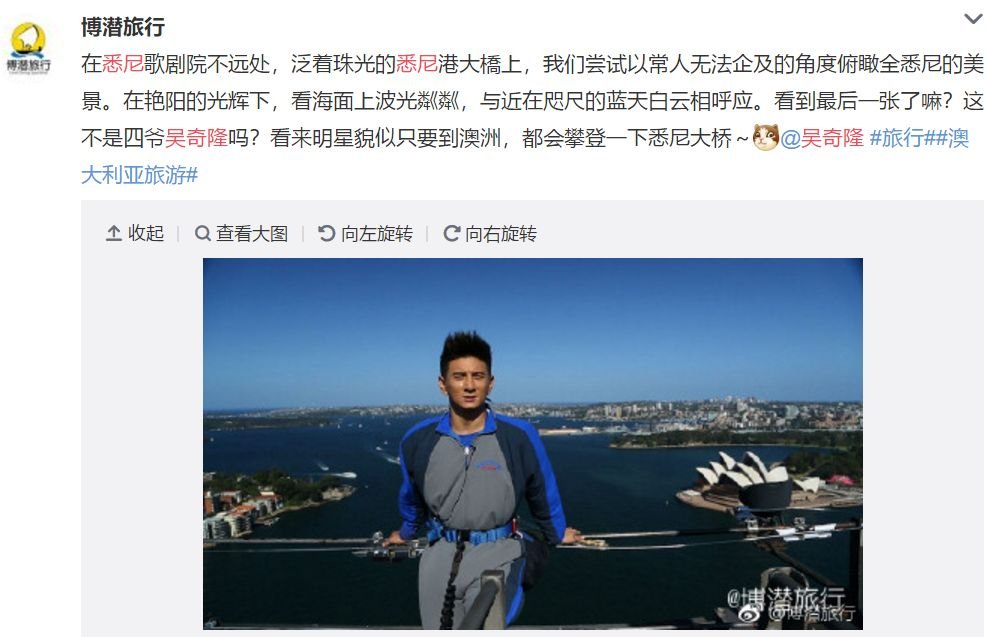Image resolution: width=988 pixels, height=637 pixels.
Task: Select the 向左旋转 rotate left text
Action: [377, 234]
